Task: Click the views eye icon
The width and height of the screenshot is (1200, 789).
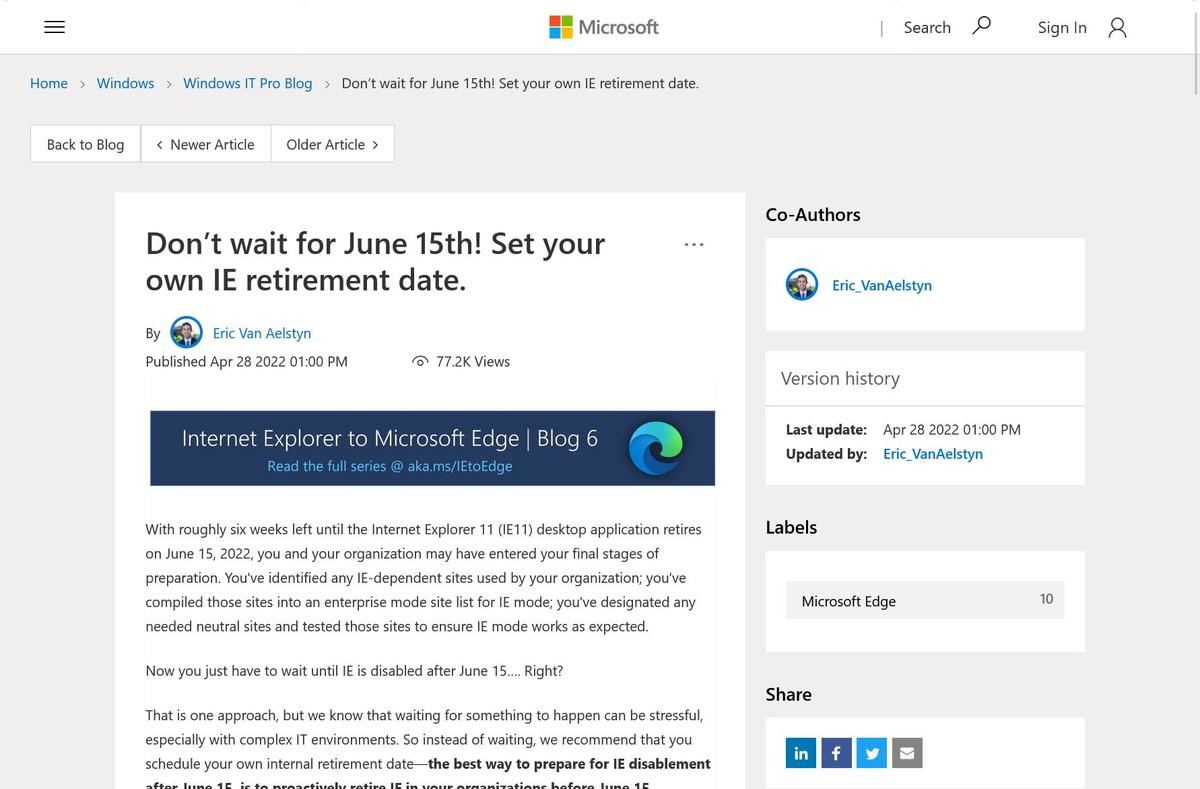Action: (420, 361)
